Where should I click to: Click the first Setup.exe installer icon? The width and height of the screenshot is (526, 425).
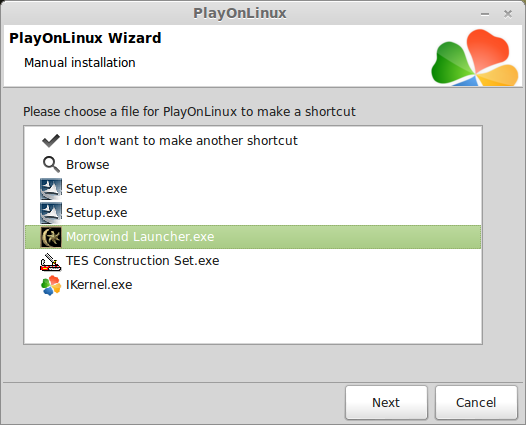point(51,189)
